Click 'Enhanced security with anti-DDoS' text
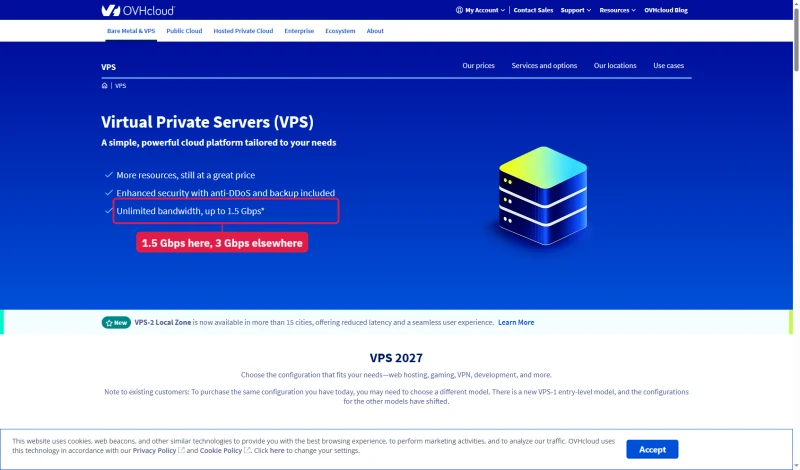 point(226,193)
